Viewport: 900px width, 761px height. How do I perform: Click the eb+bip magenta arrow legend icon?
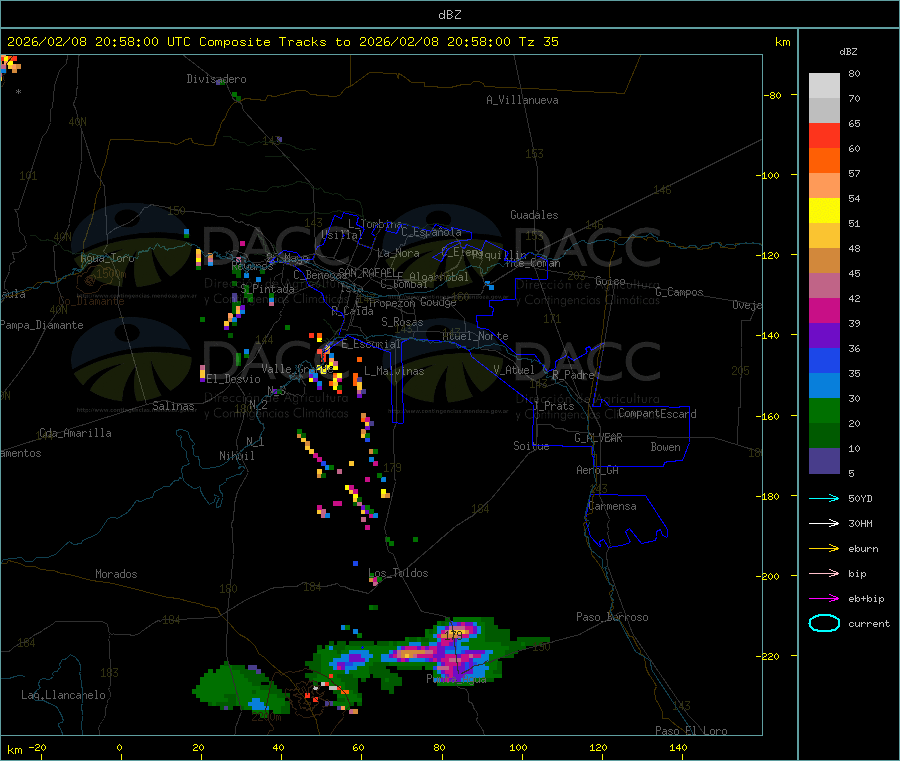click(824, 599)
